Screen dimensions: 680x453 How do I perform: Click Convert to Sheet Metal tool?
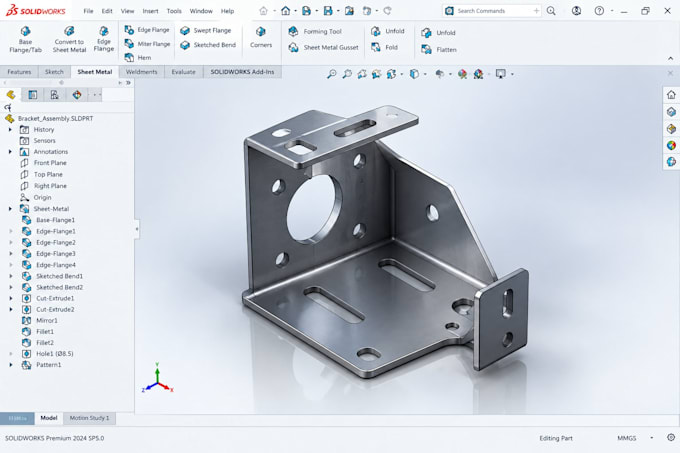(x=69, y=39)
